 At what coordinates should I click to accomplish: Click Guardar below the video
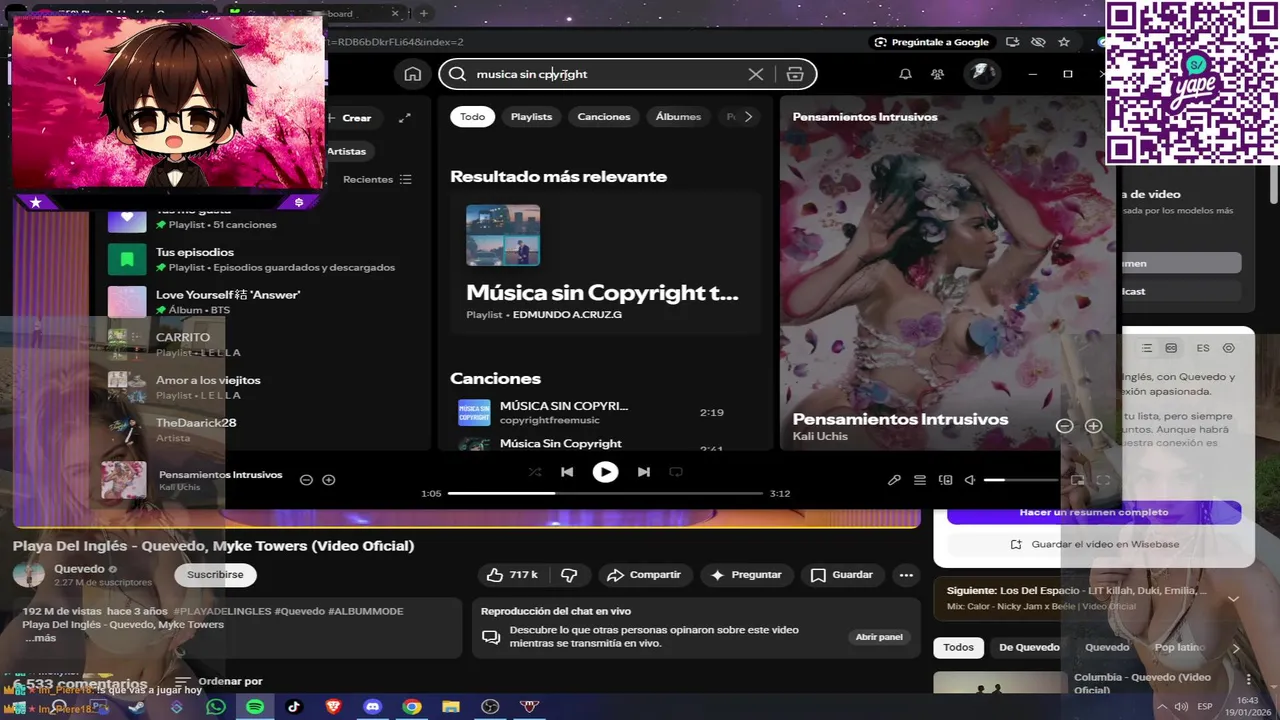(x=842, y=575)
